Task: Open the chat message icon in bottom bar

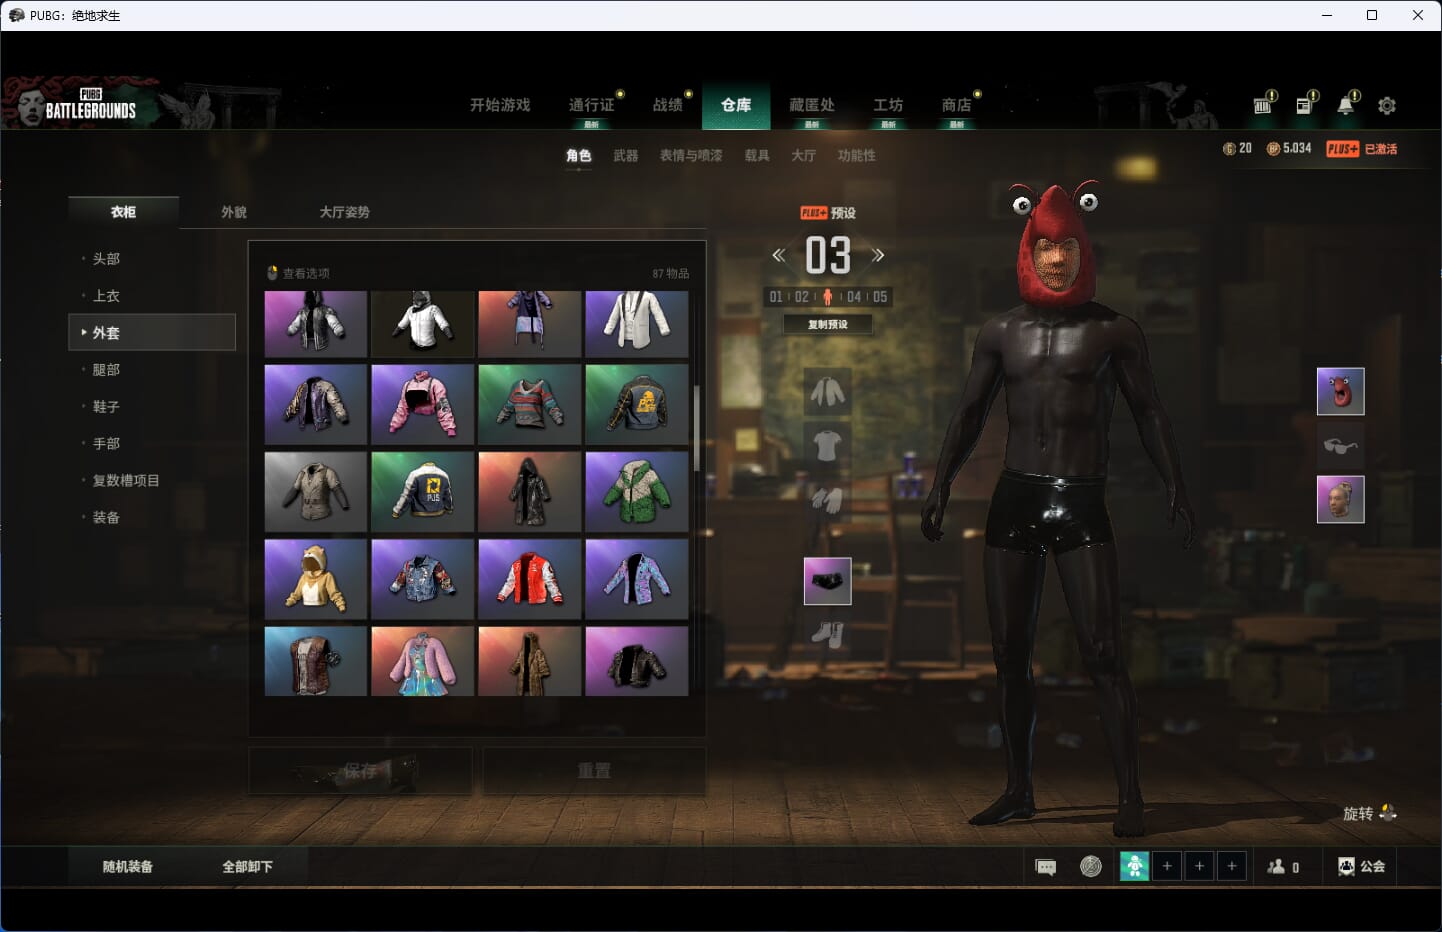Action: click(1046, 867)
